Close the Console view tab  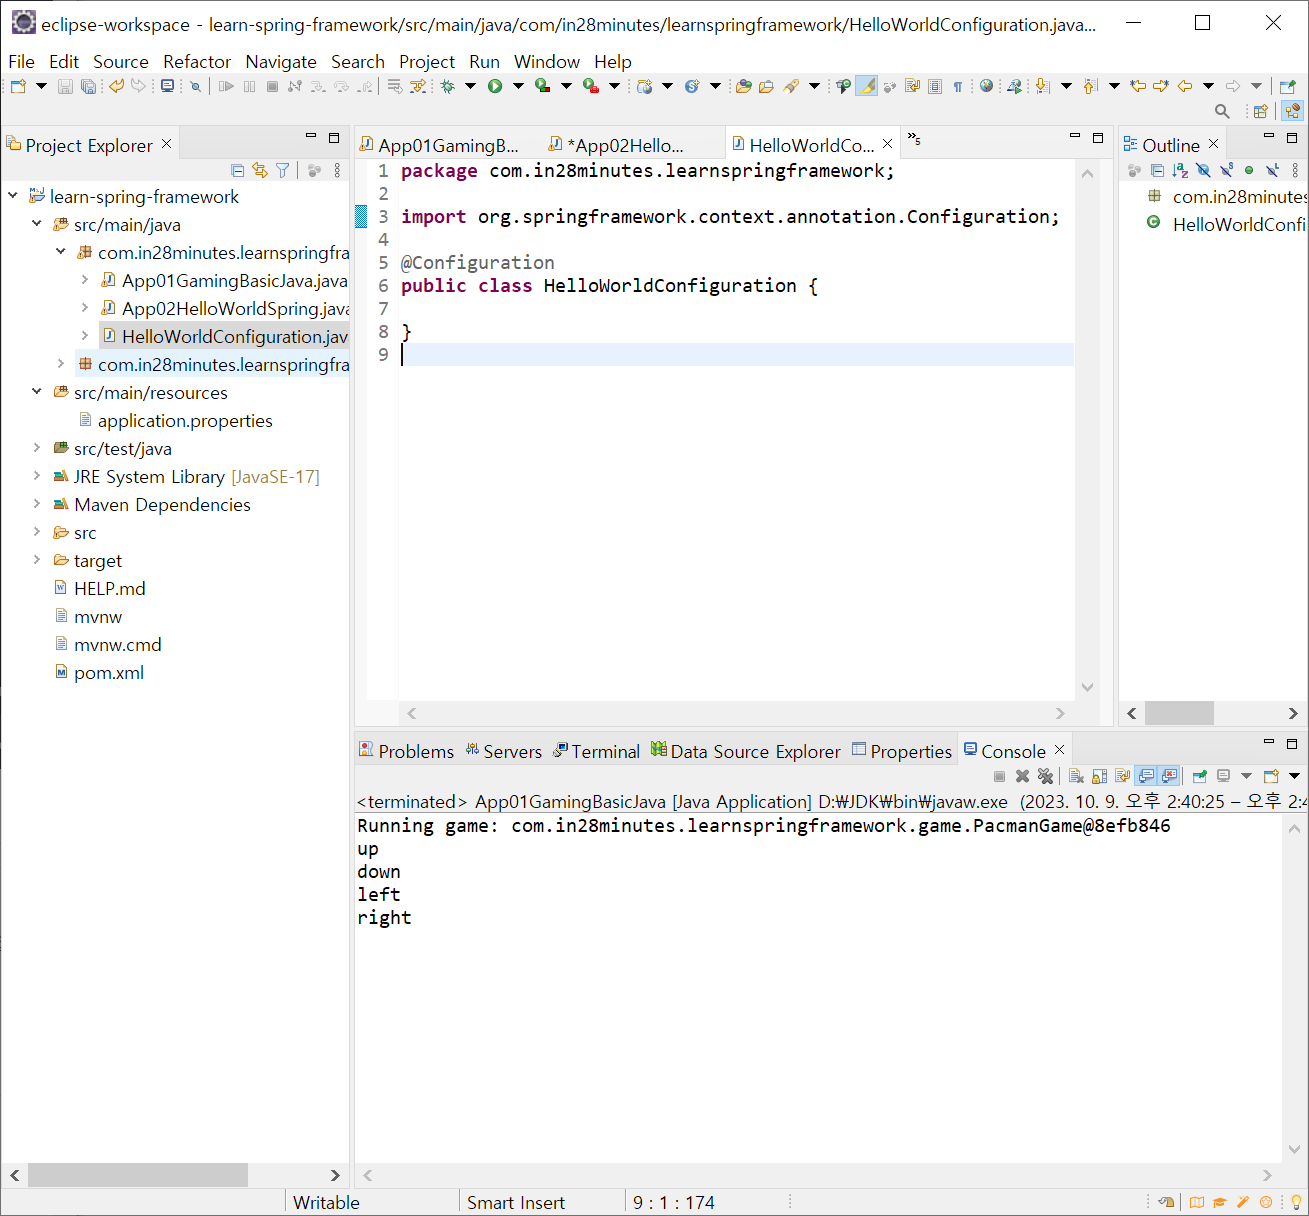click(x=1060, y=750)
